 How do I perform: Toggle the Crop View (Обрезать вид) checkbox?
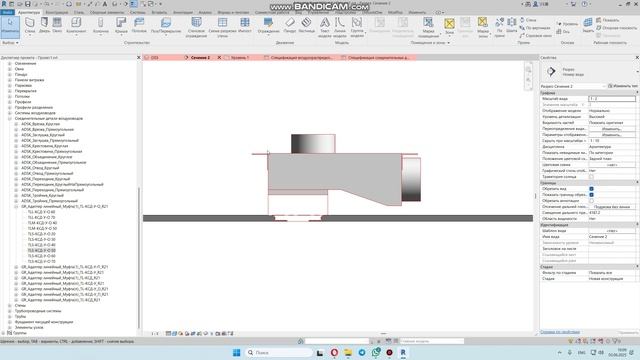point(591,189)
